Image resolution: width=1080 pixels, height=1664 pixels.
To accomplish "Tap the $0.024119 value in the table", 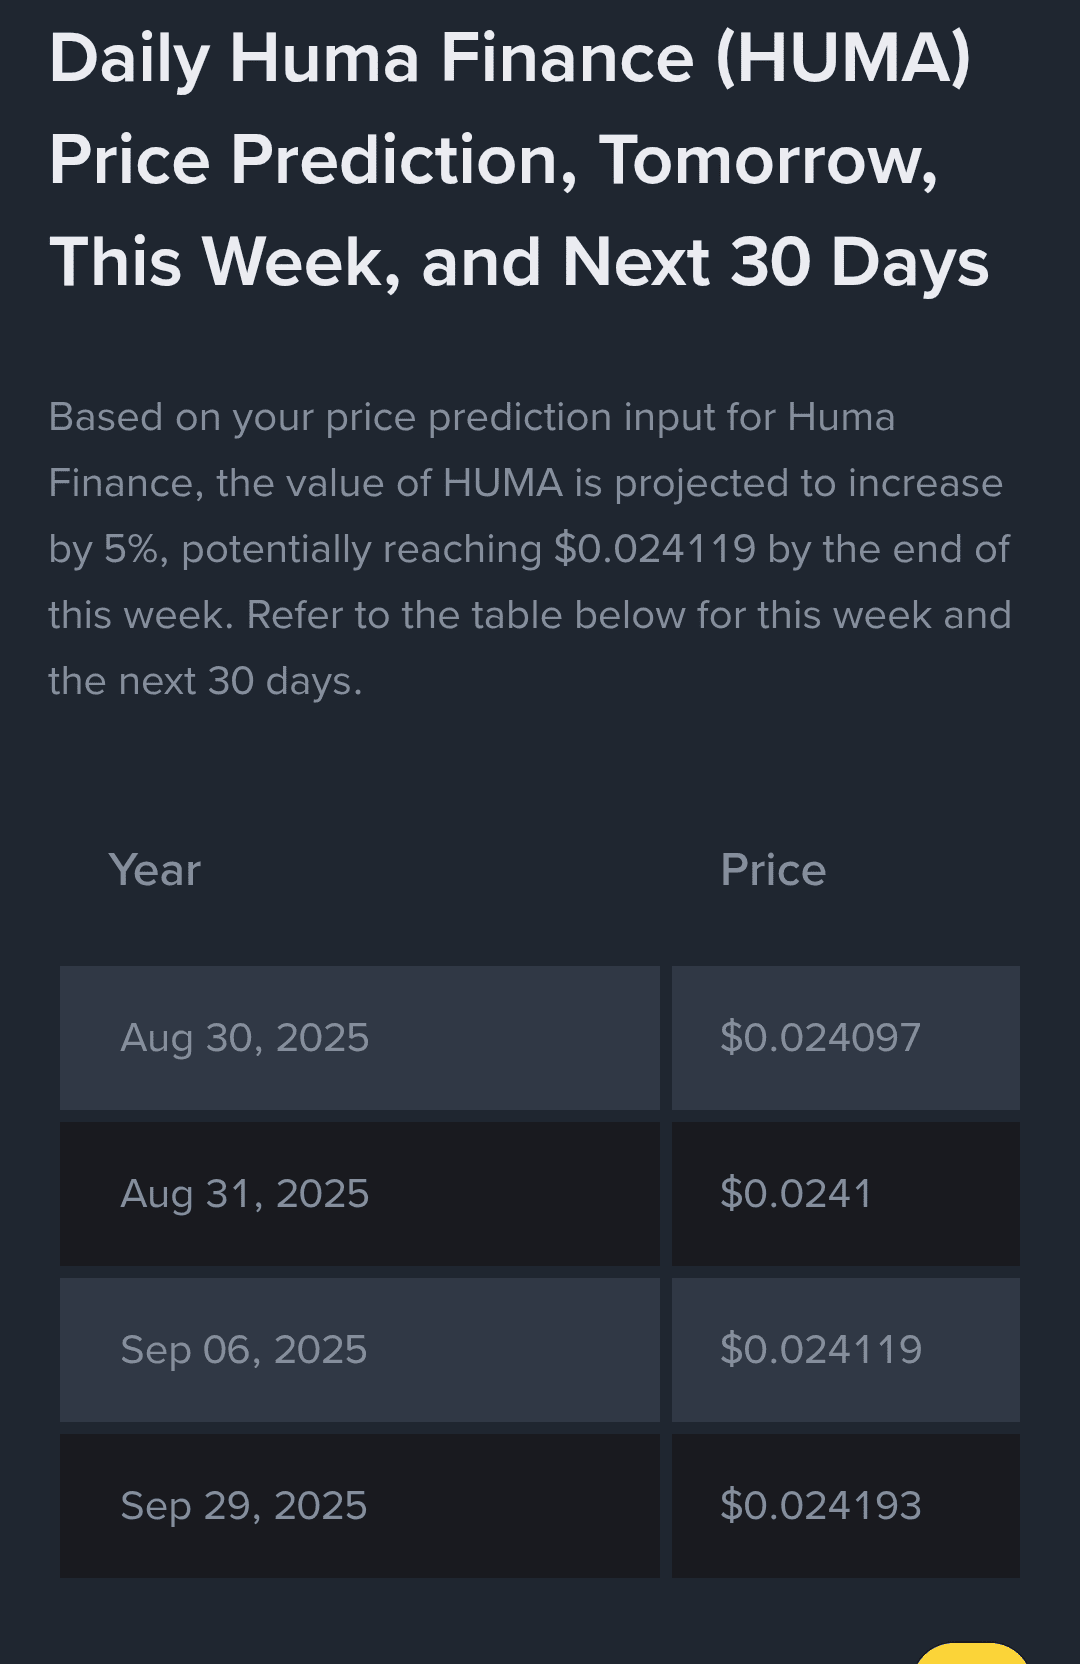I will tap(846, 1350).
